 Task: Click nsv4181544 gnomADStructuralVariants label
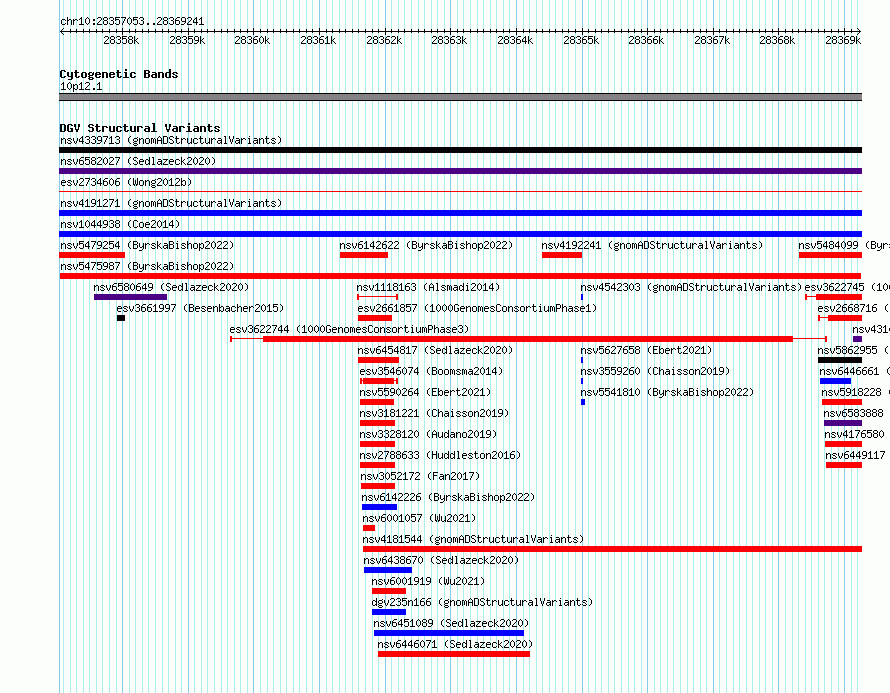(x=473, y=539)
